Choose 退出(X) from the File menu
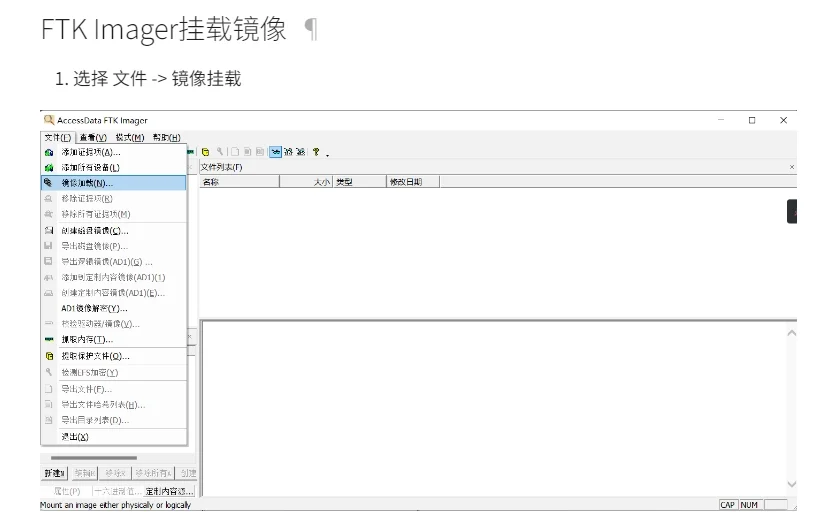The width and height of the screenshot is (818, 512). tap(114, 437)
